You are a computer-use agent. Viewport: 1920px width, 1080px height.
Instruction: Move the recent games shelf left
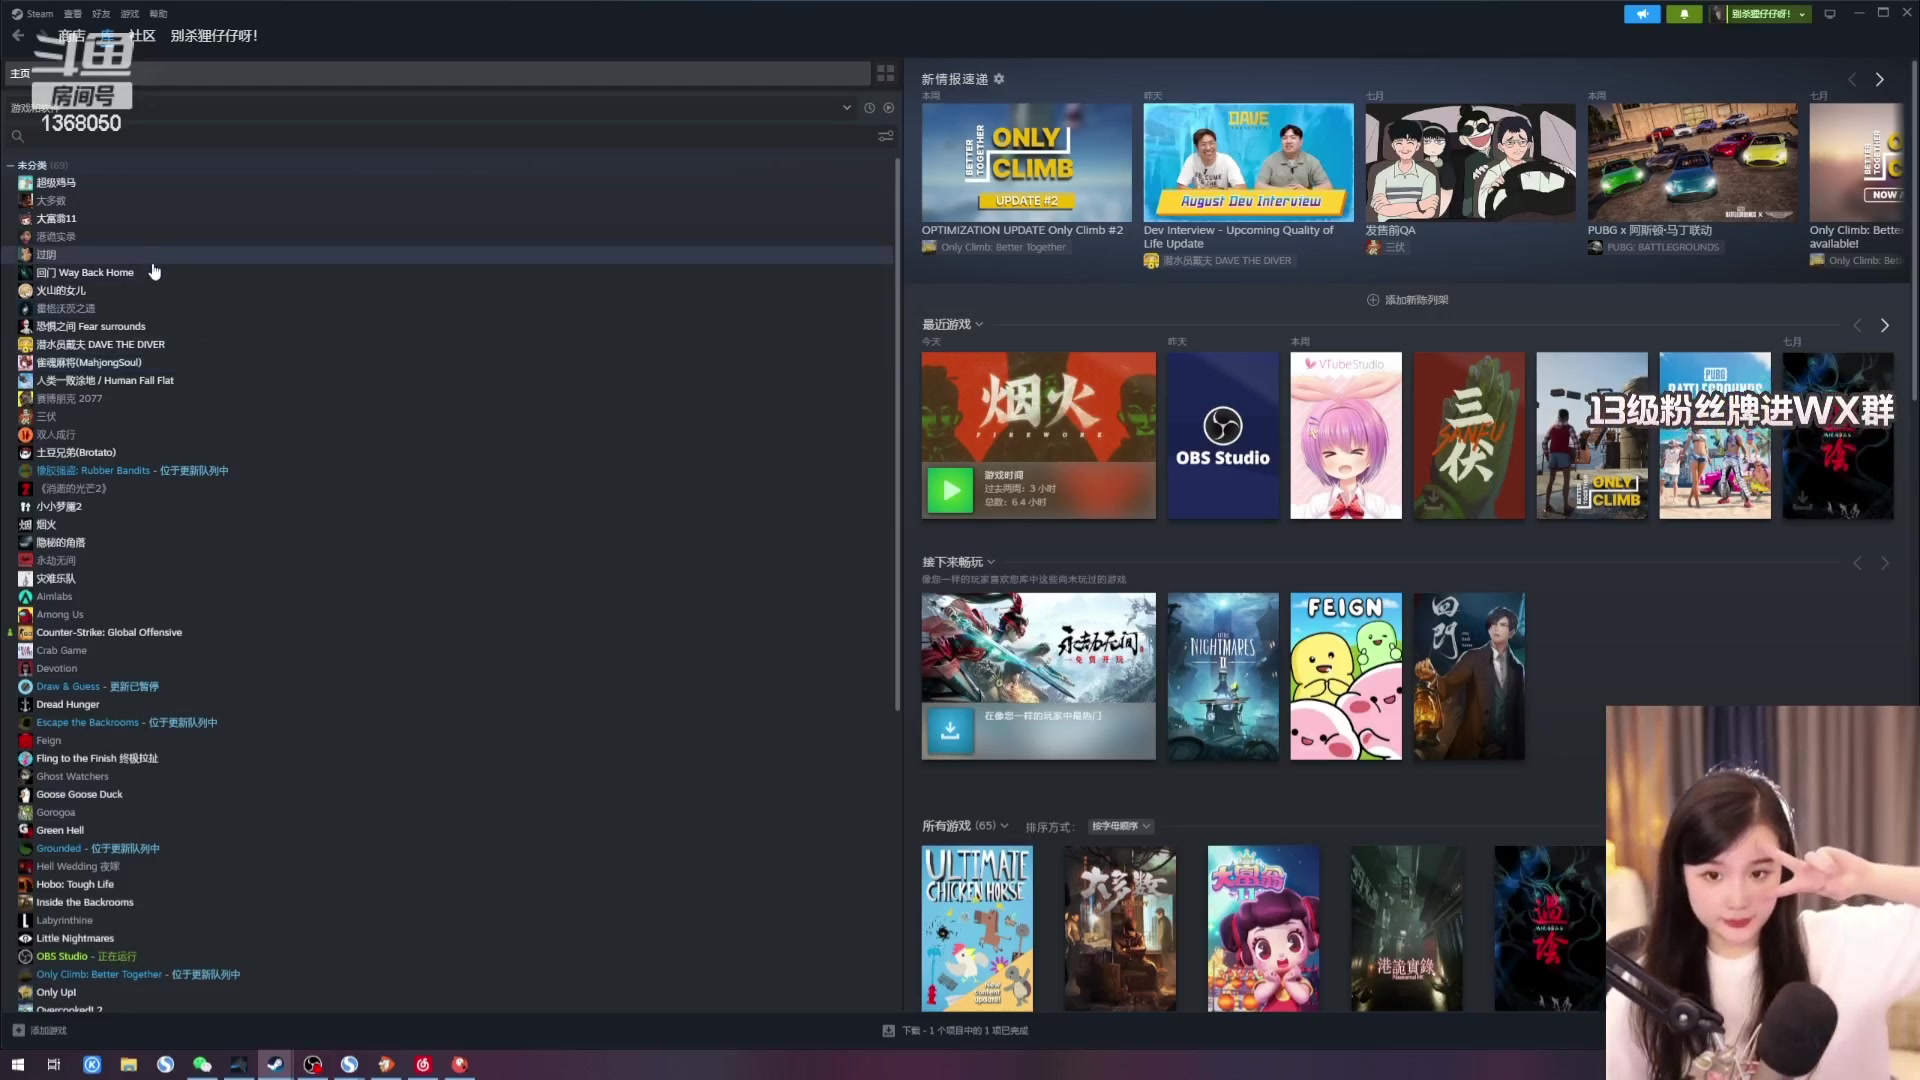coord(1857,326)
